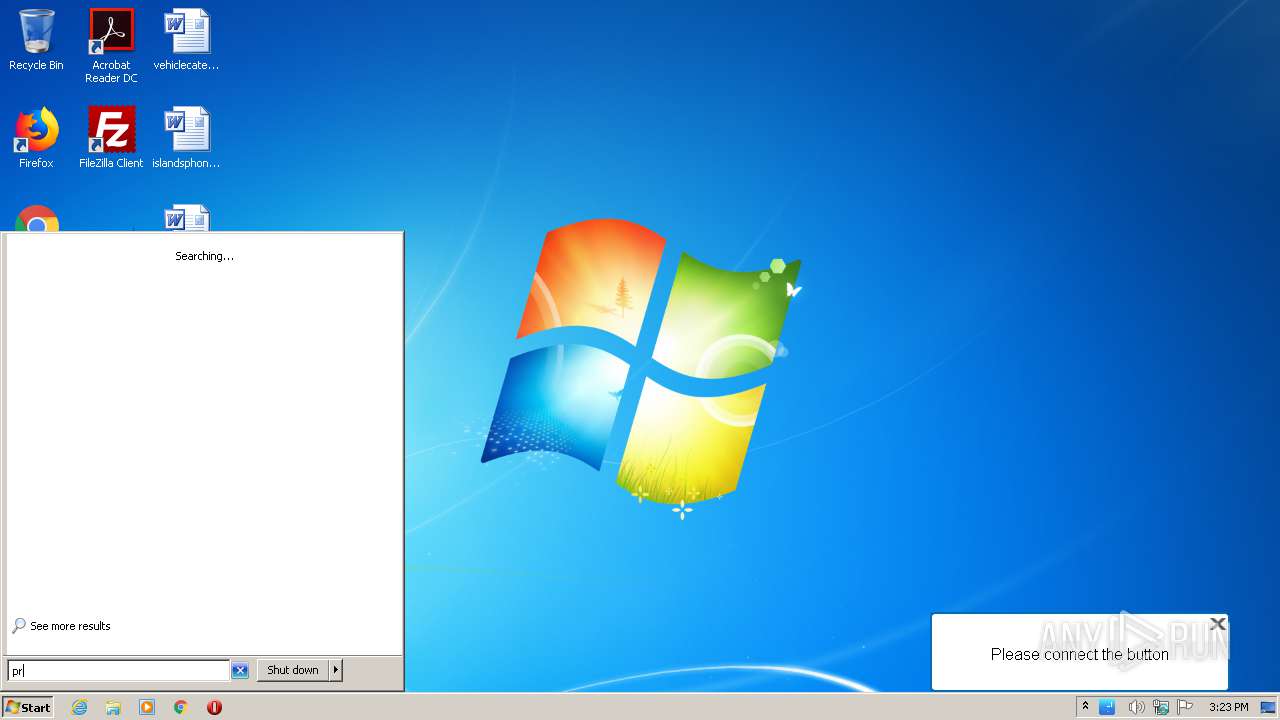The height and width of the screenshot is (720, 1280).
Task: Open the network status tray icon
Action: 1161,707
